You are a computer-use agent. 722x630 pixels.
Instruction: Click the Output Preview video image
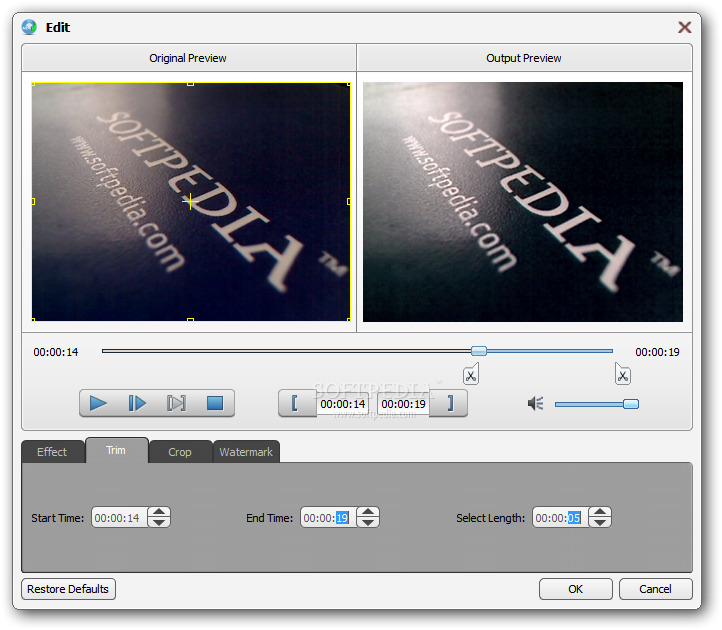tap(523, 202)
